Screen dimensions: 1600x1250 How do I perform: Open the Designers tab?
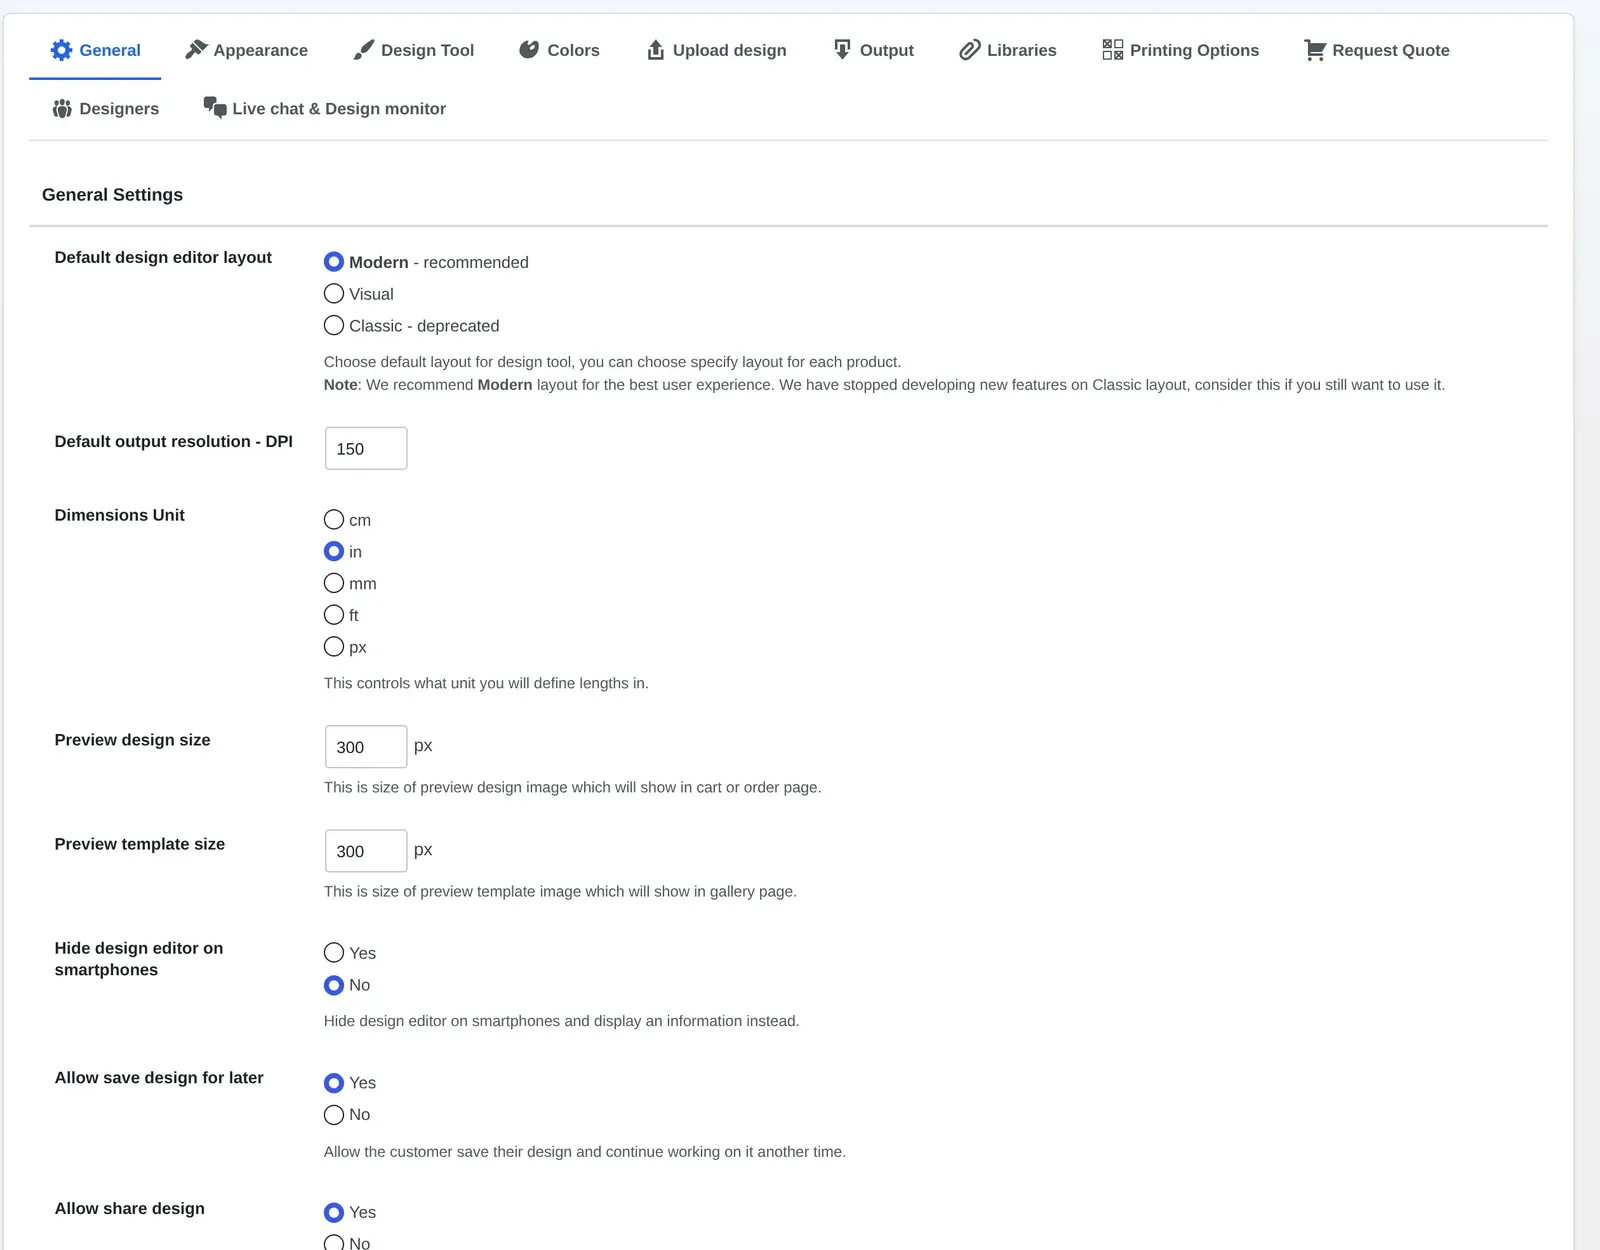tap(105, 108)
